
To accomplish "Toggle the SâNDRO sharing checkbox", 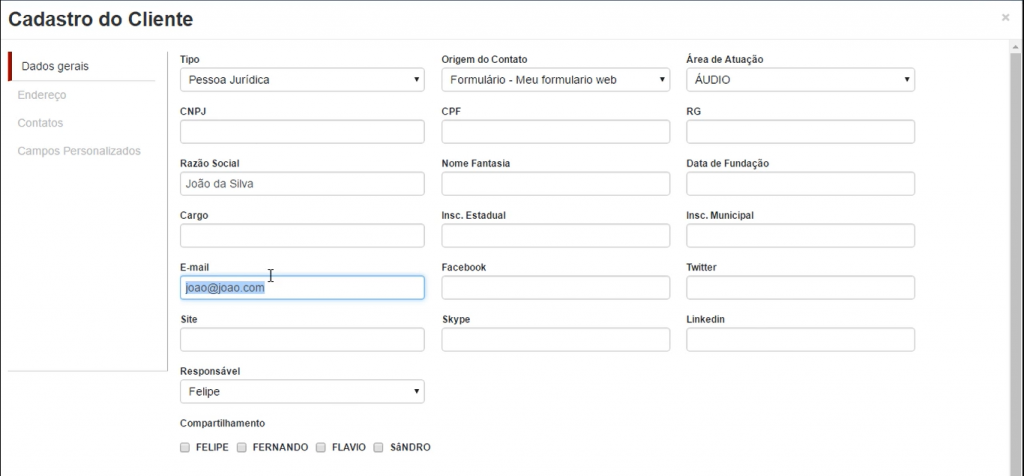I will coord(378,447).
